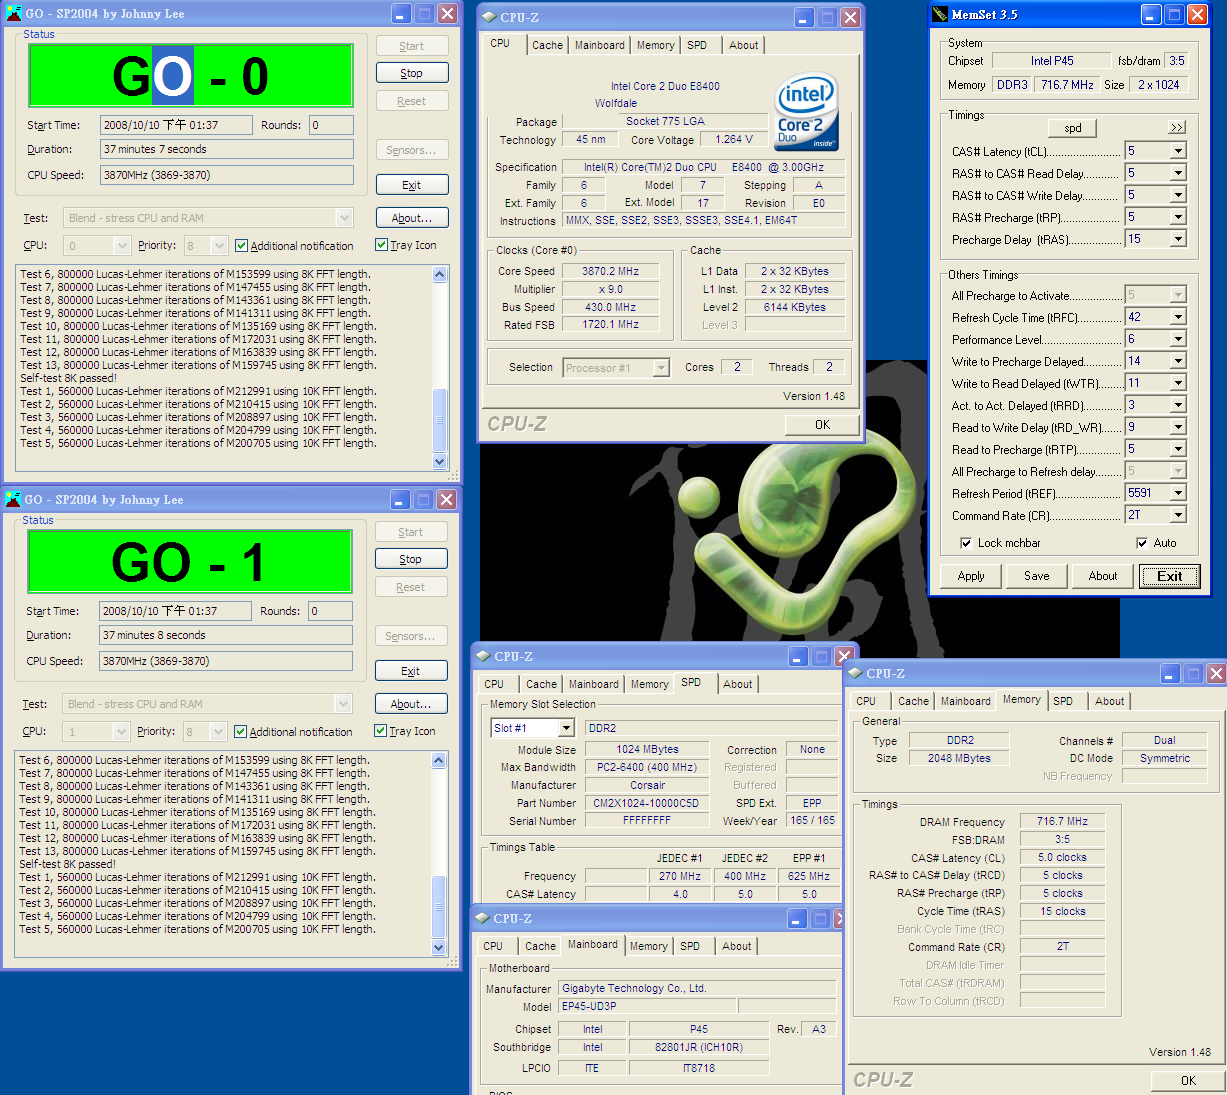Click the MemSet 3.5 title bar icon
The image size is (1227, 1095).
(939, 14)
